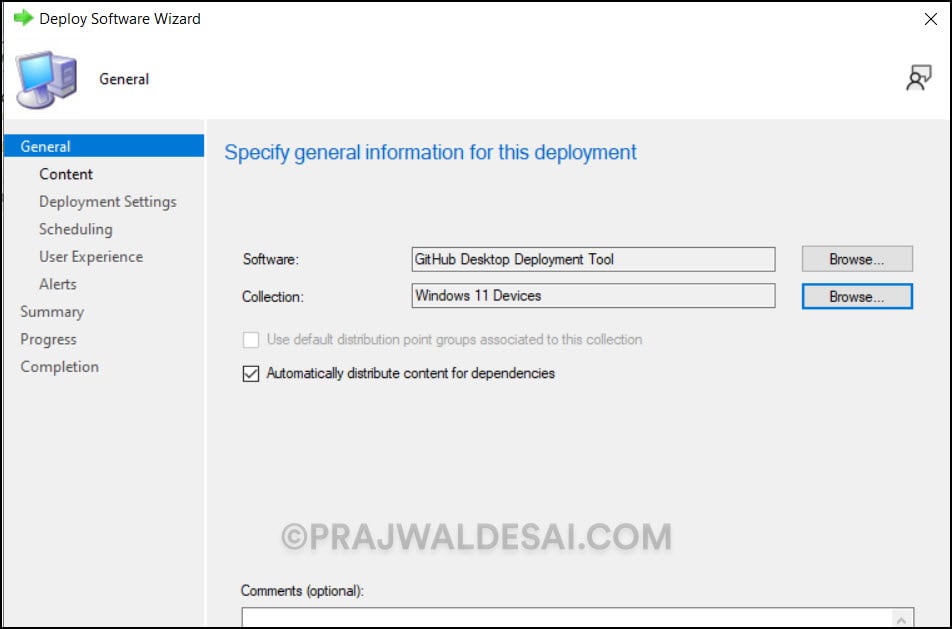The image size is (952, 629).
Task: Click the Software field showing GitHub Desktop Deployment Tool
Action: point(593,259)
